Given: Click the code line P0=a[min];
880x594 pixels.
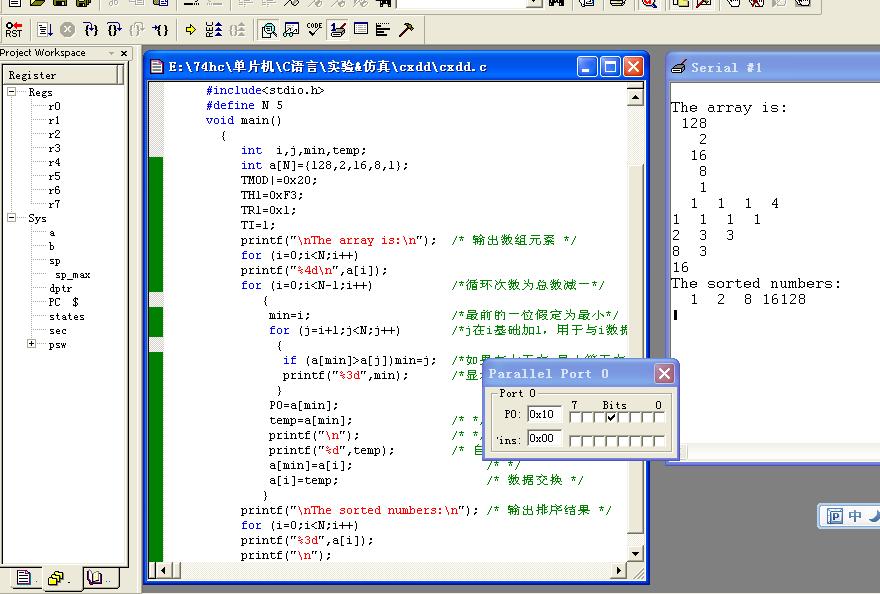Looking at the screenshot, I should [x=304, y=405].
